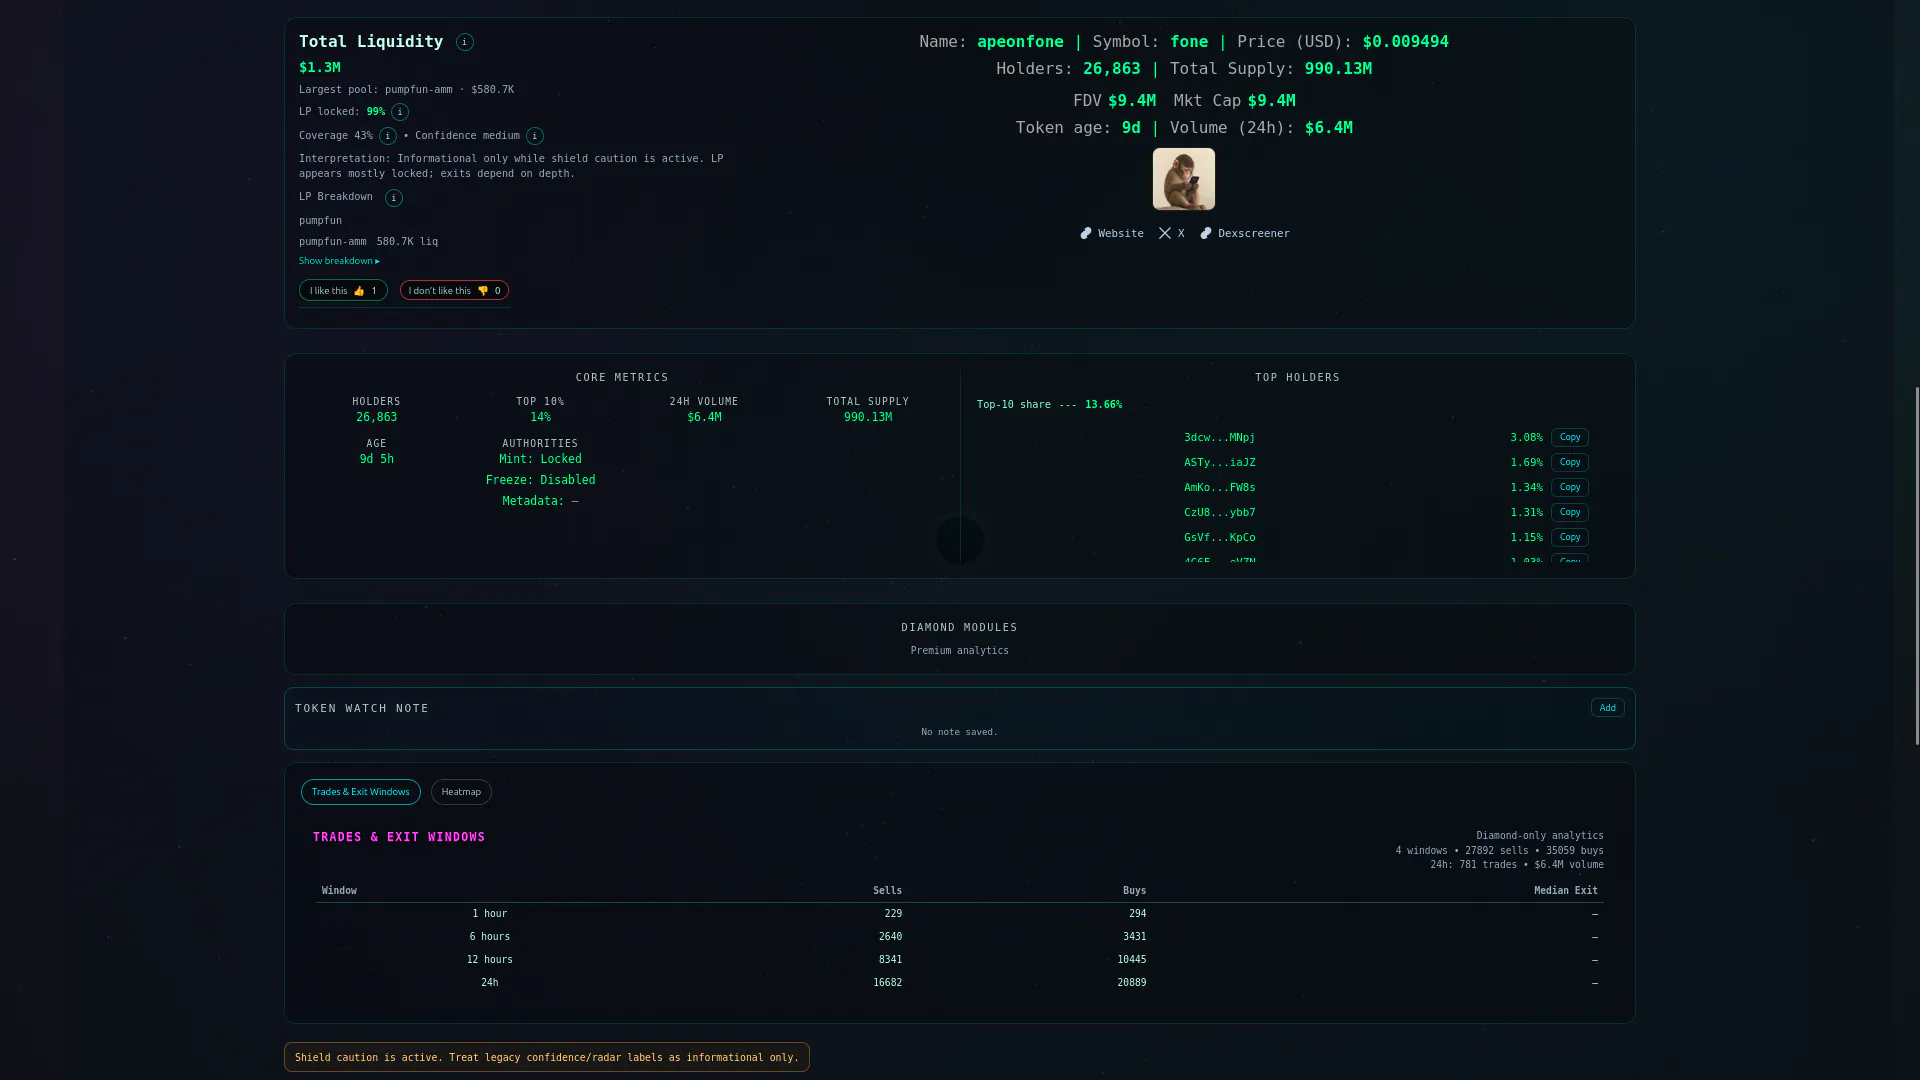Copy holder address AmKo...FW8s

coord(1570,487)
